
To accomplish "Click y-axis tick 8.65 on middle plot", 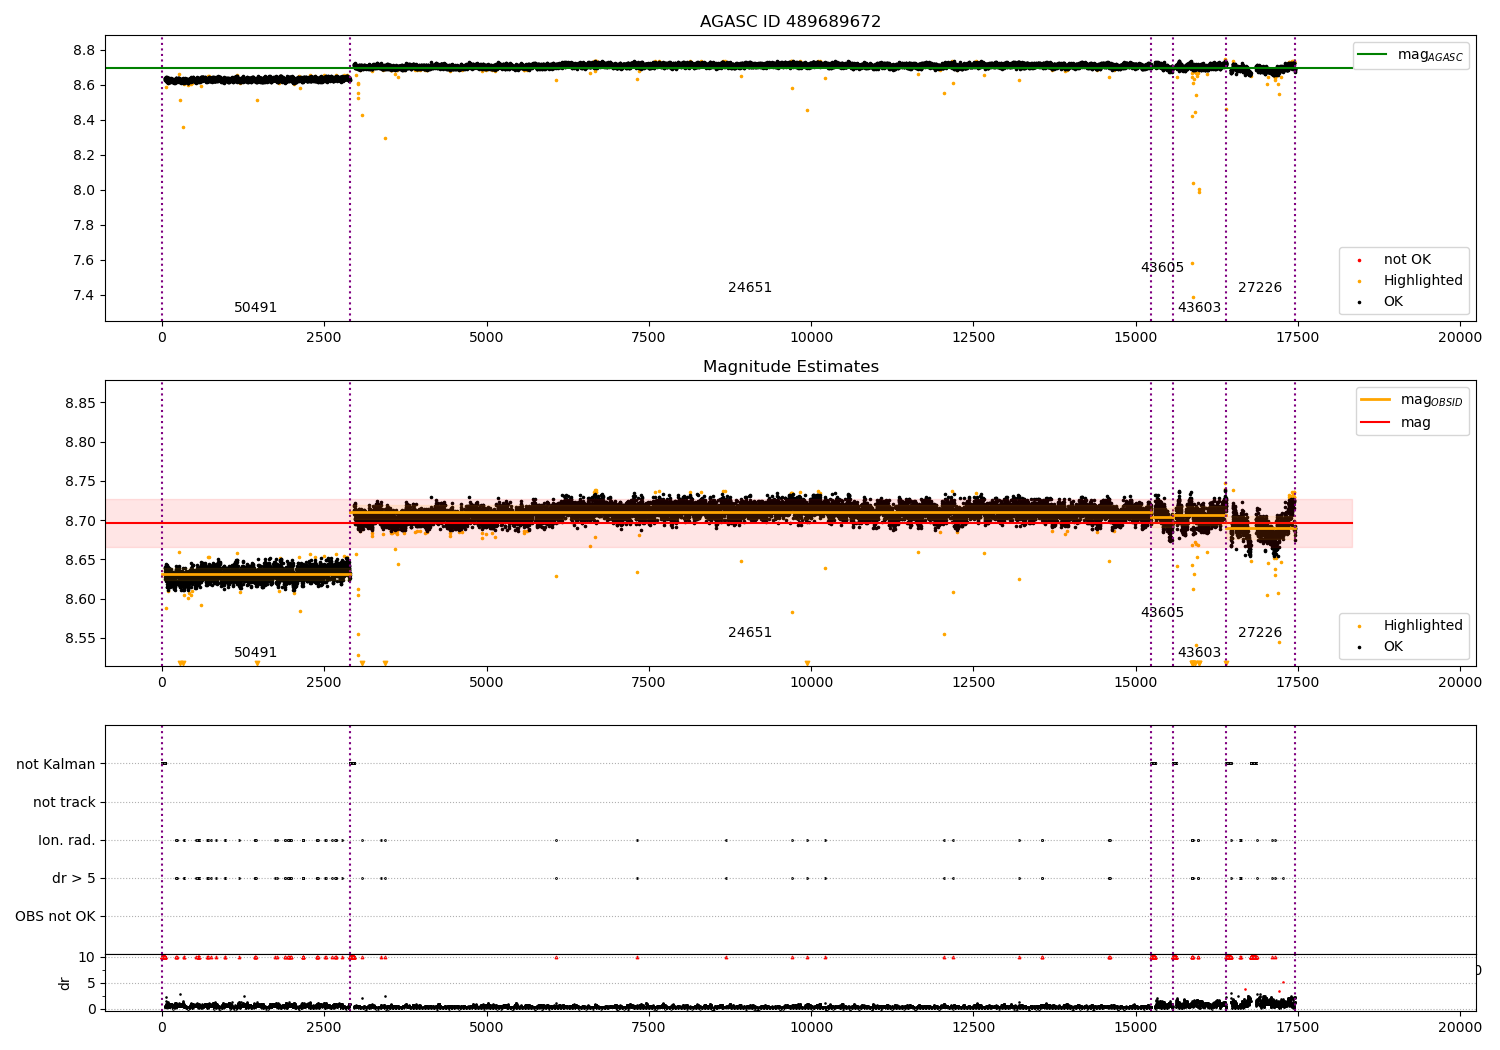I will (x=80, y=560).
